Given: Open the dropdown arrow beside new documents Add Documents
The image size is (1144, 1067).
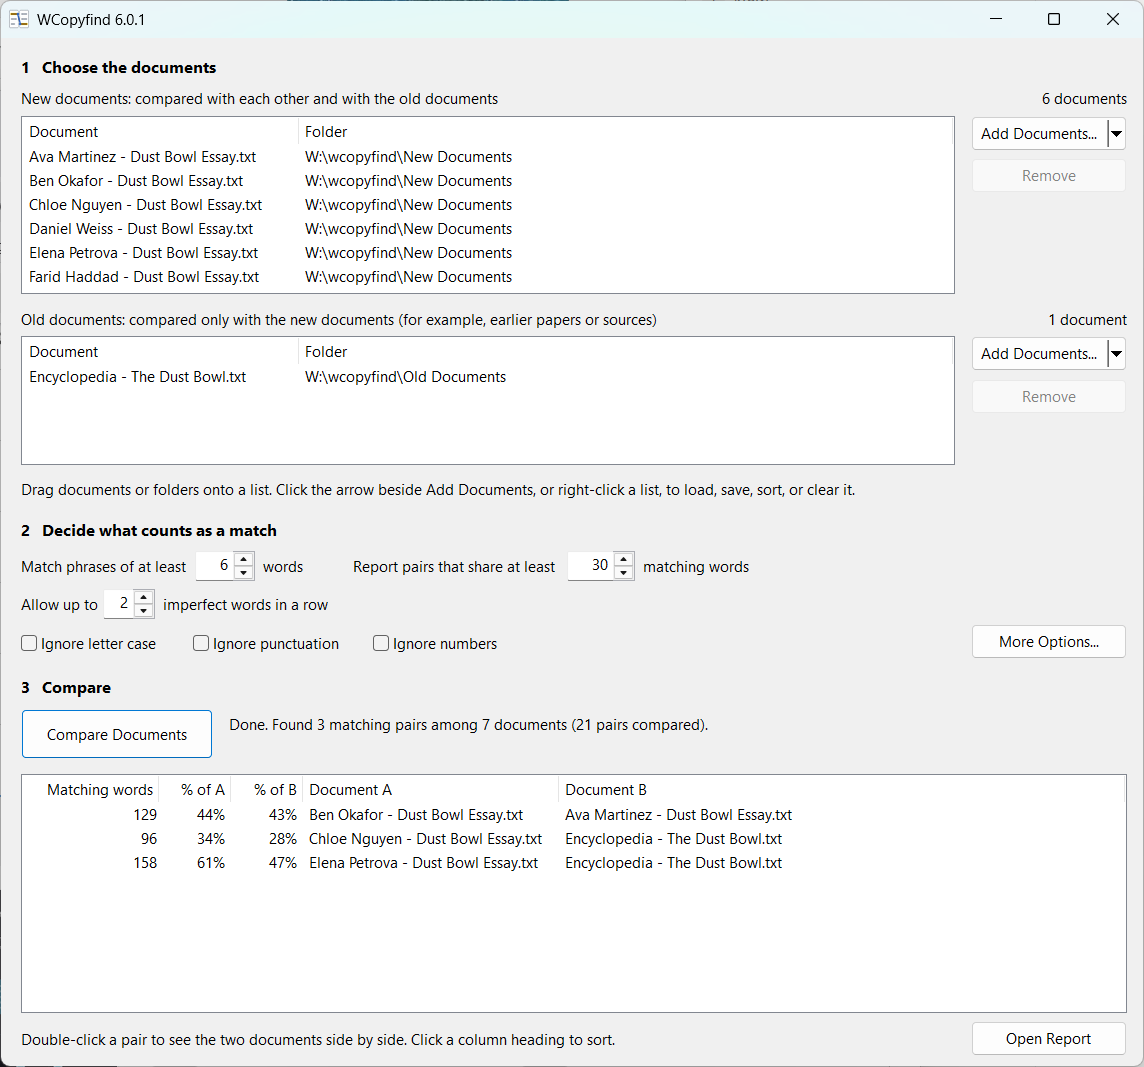Looking at the screenshot, I should coord(1116,134).
